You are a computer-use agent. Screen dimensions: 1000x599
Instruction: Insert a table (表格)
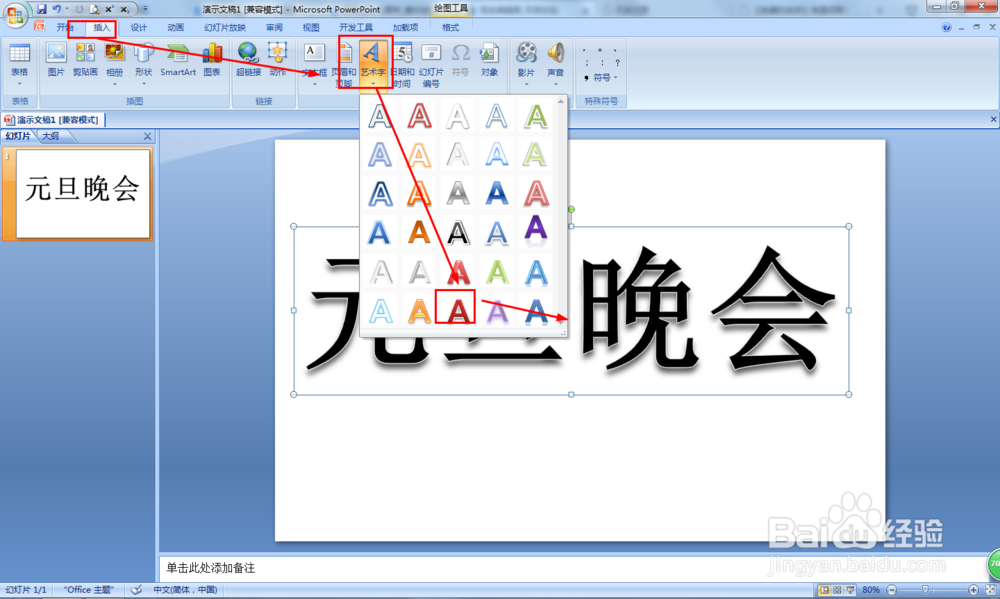20,65
